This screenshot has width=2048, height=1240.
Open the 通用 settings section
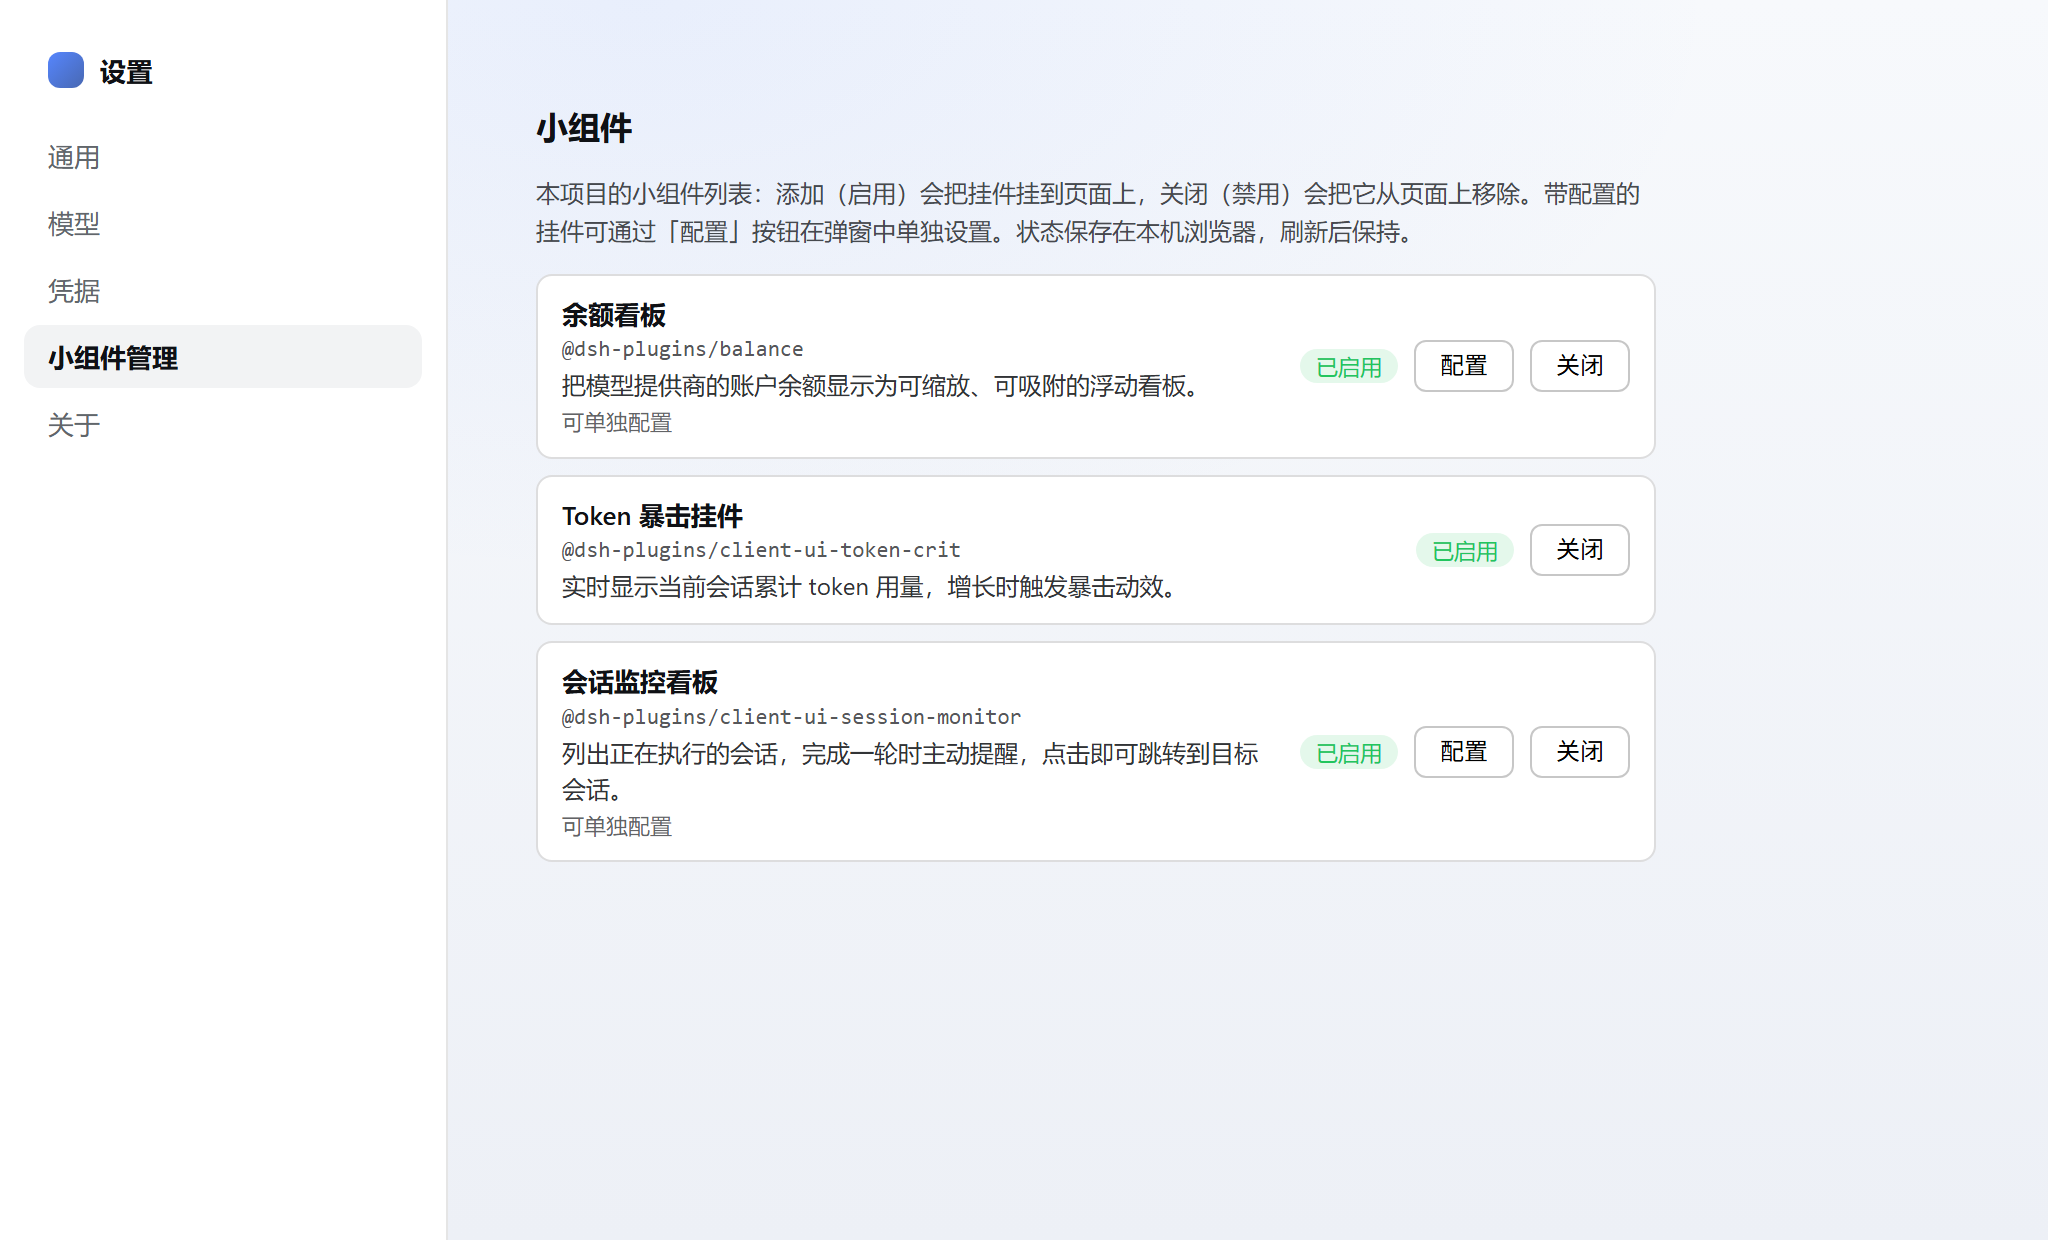223,157
